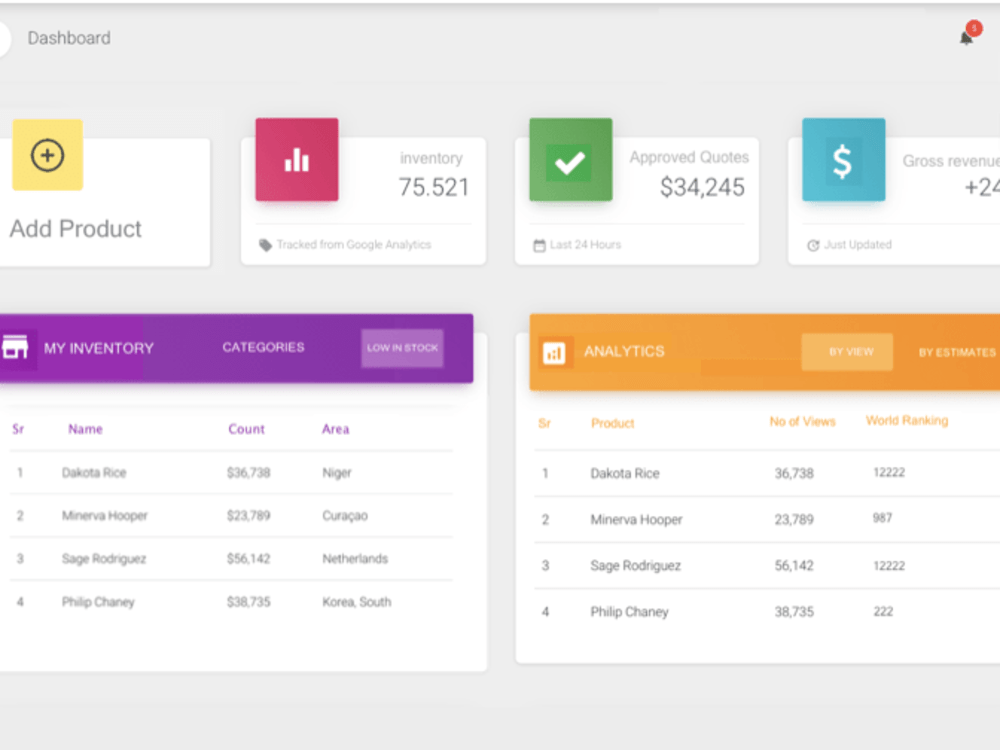Click the Name column header in inventory table
Image resolution: width=1000 pixels, height=750 pixels.
[x=85, y=429]
